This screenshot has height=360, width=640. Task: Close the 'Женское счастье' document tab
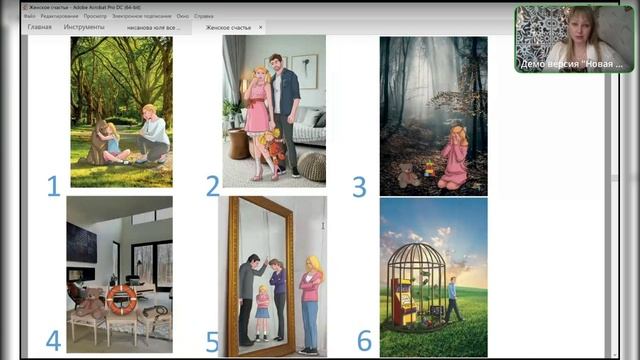click(260, 27)
